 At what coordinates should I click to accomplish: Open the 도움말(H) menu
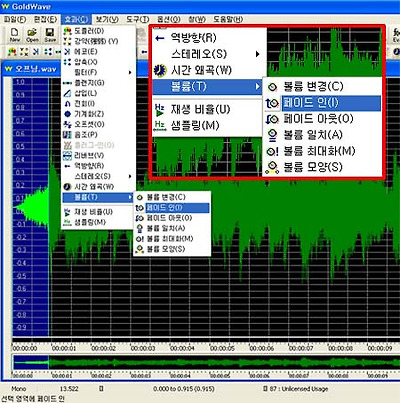point(228,19)
